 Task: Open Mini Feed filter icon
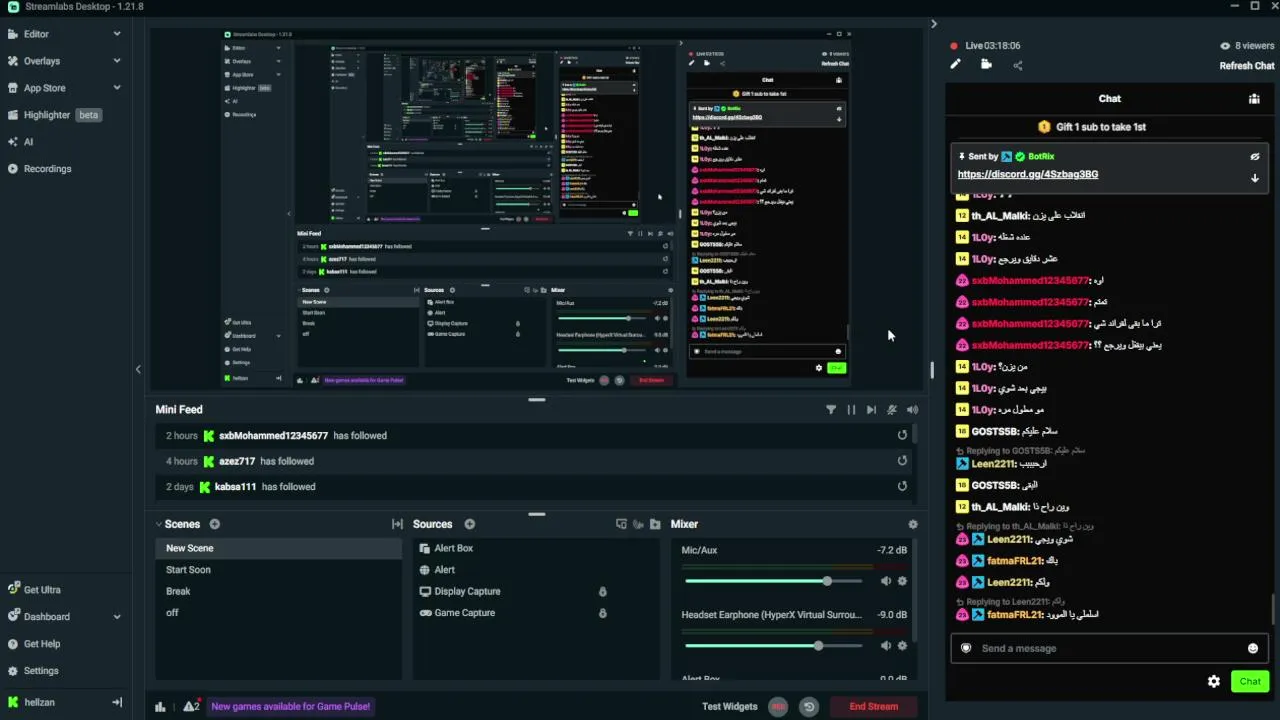pos(831,410)
